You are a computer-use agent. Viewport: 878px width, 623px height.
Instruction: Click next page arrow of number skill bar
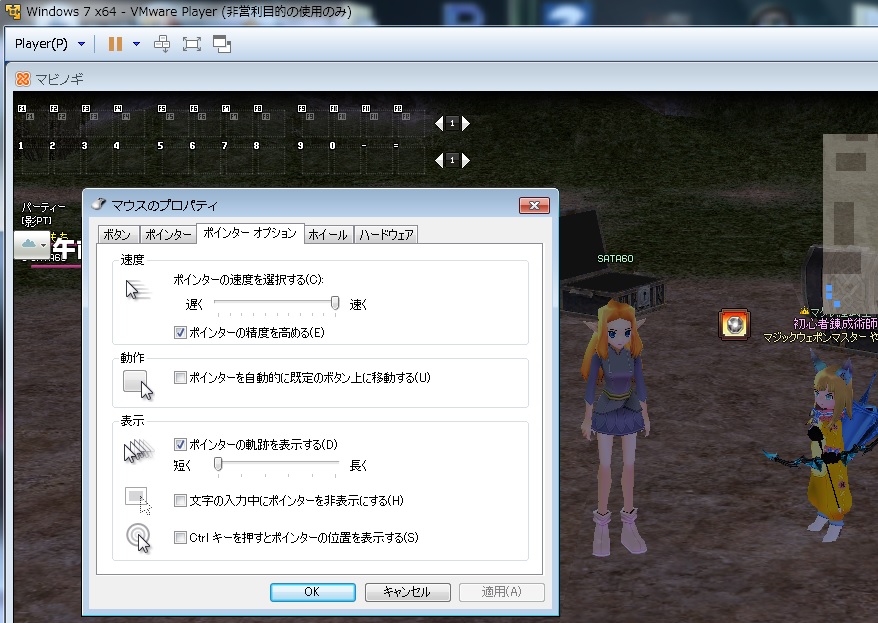point(466,160)
